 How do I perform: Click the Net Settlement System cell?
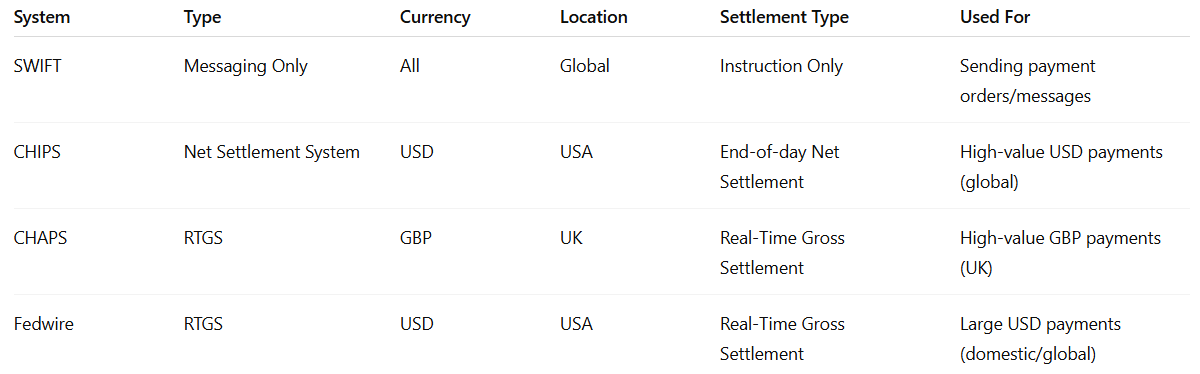[272, 152]
